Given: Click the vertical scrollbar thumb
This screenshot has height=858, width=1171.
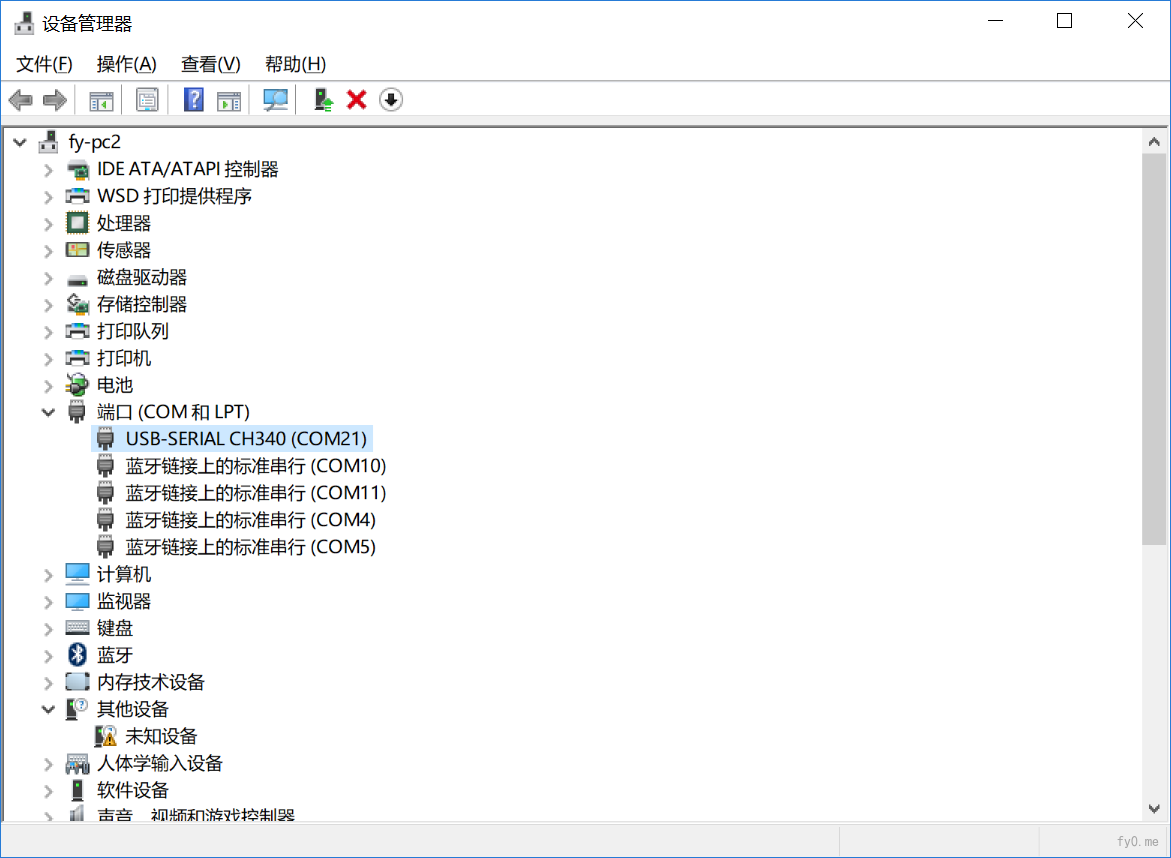Looking at the screenshot, I should [1154, 349].
